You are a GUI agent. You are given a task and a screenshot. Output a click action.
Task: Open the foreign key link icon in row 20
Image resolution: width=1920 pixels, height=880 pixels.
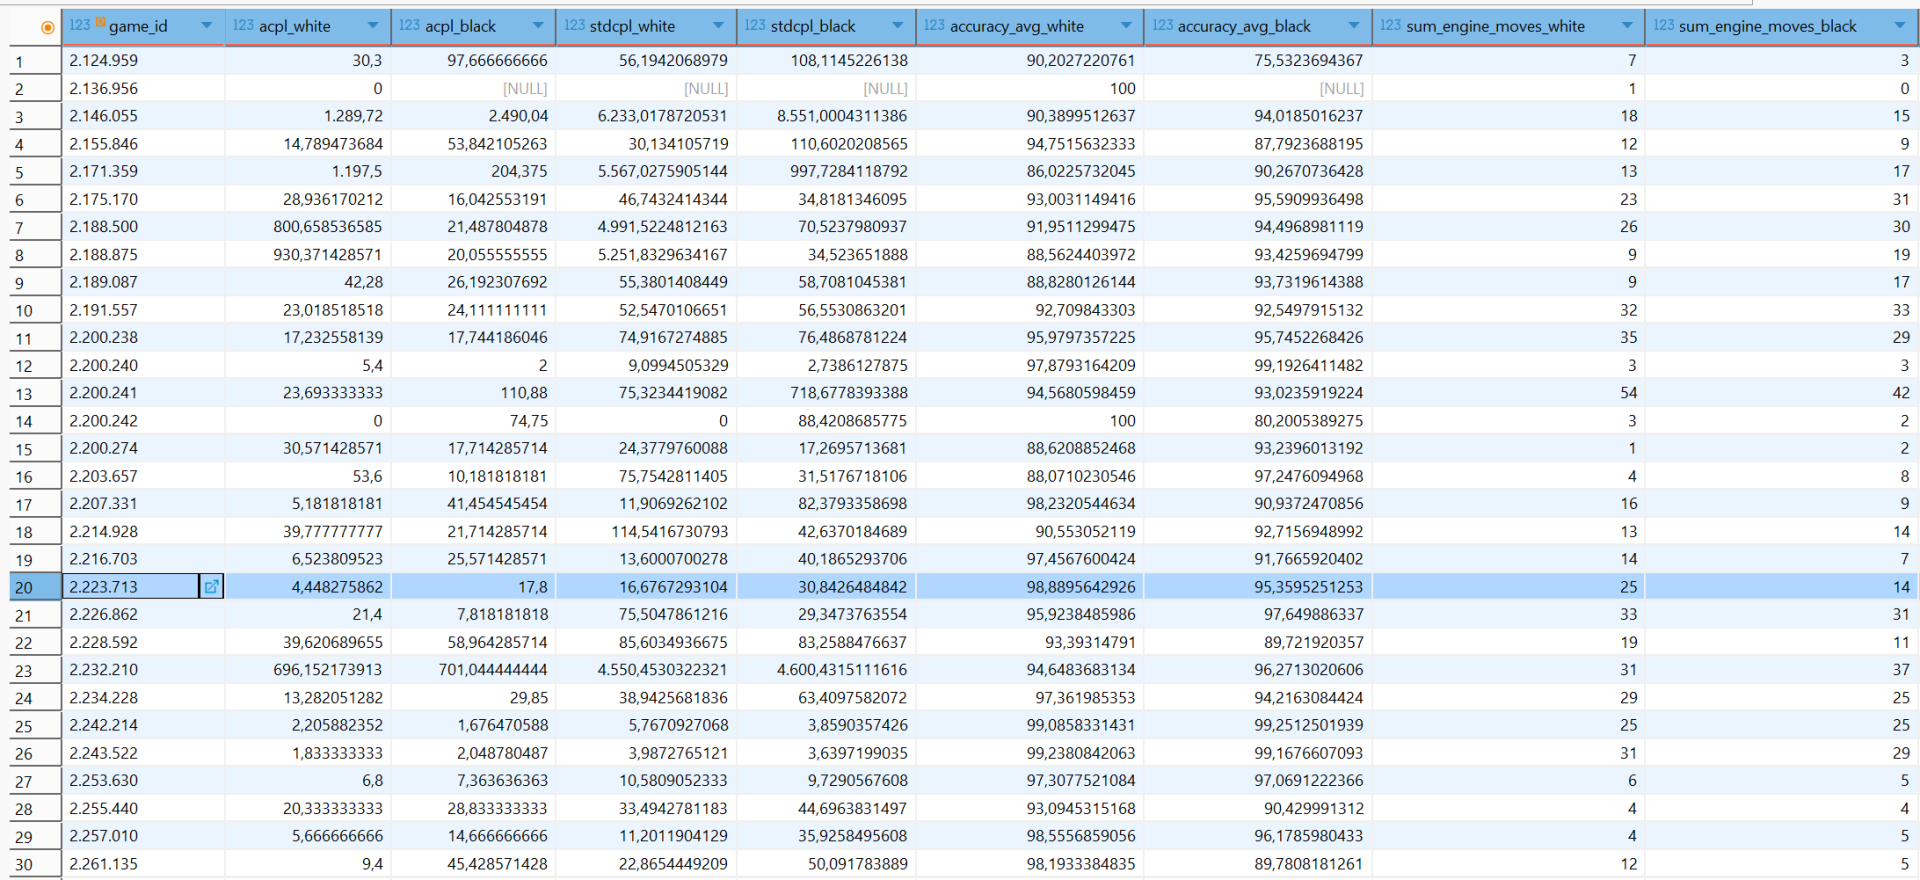211,587
